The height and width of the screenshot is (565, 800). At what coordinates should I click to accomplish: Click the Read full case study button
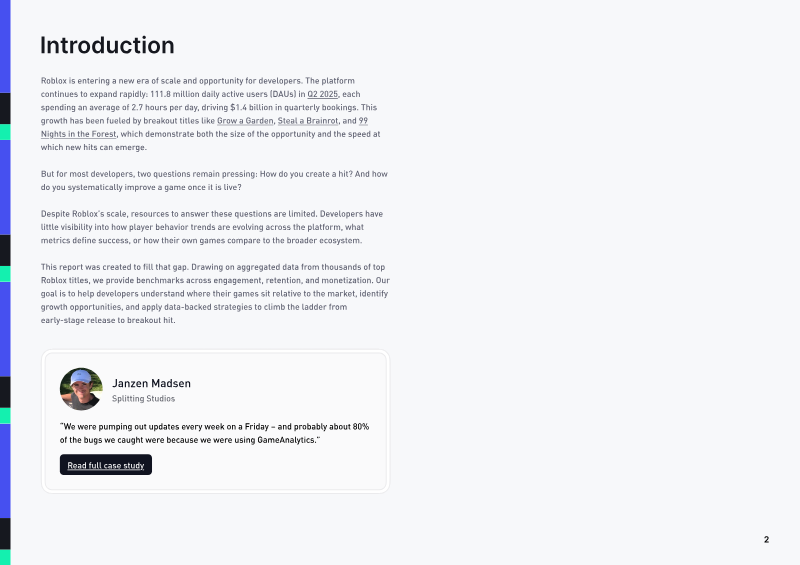(106, 465)
